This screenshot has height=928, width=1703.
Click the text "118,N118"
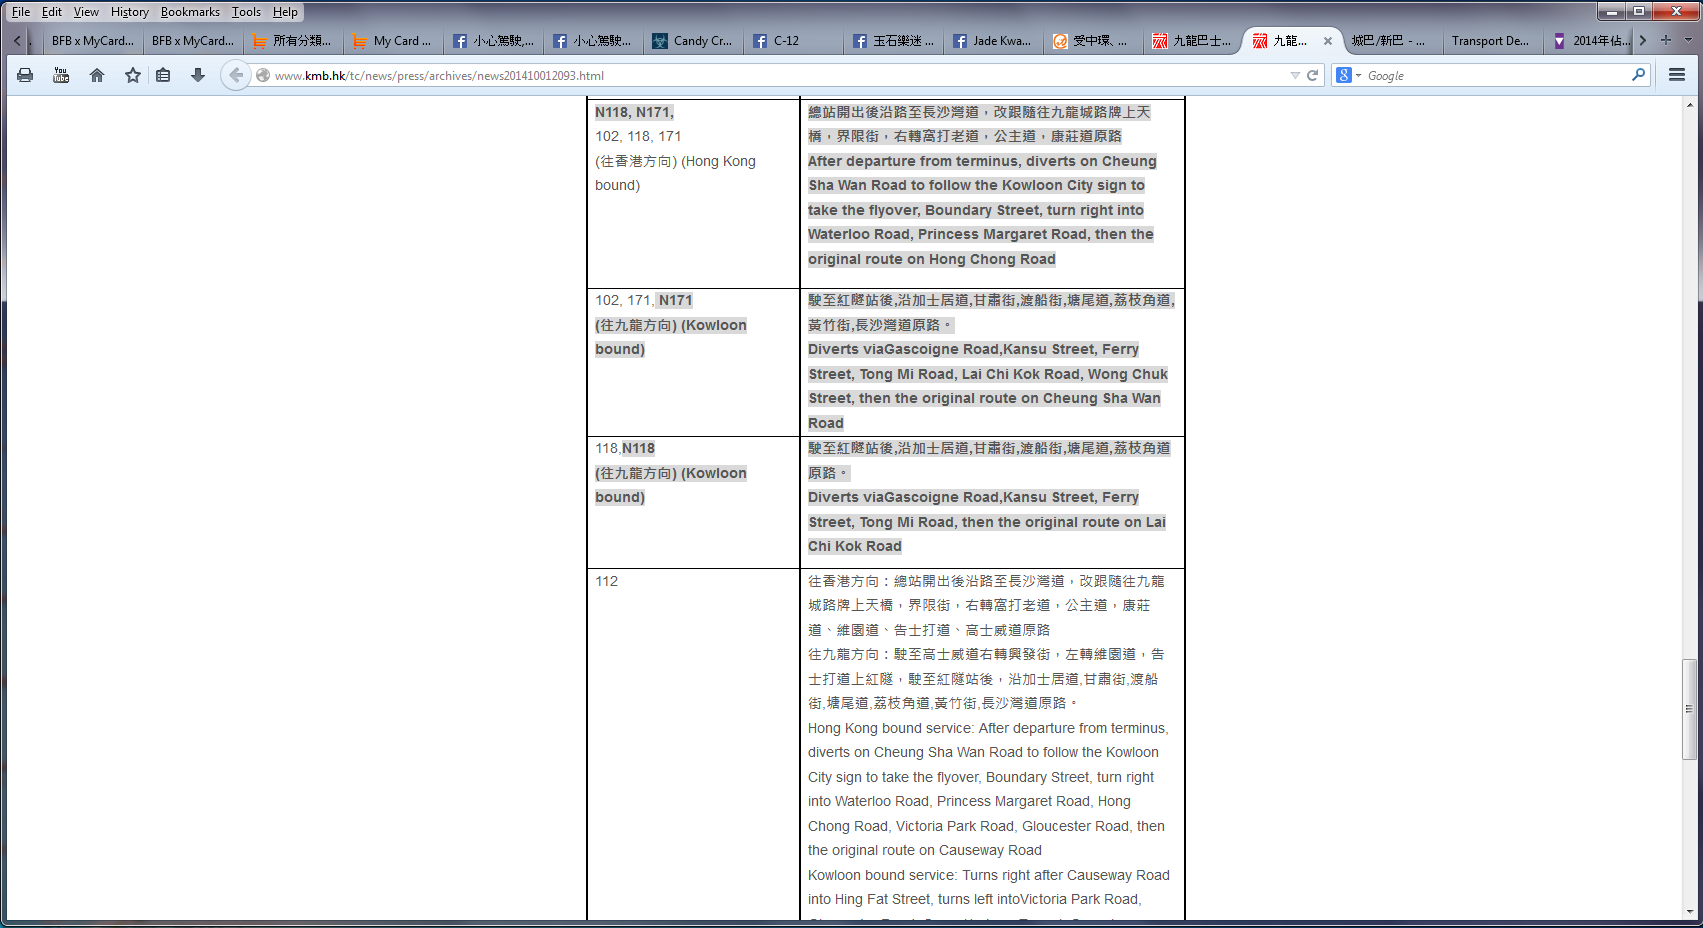(625, 448)
